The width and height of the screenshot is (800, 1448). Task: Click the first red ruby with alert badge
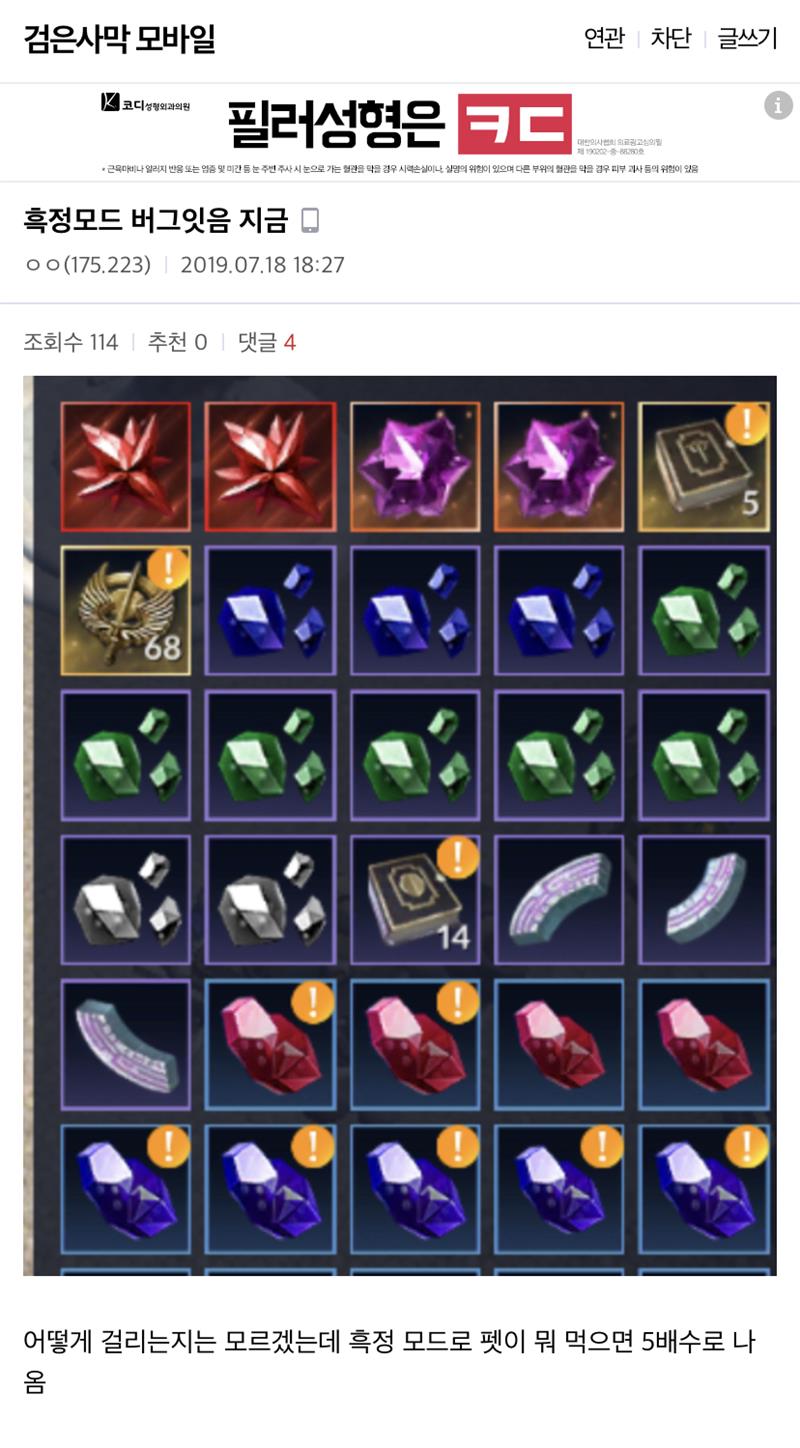click(270, 1044)
